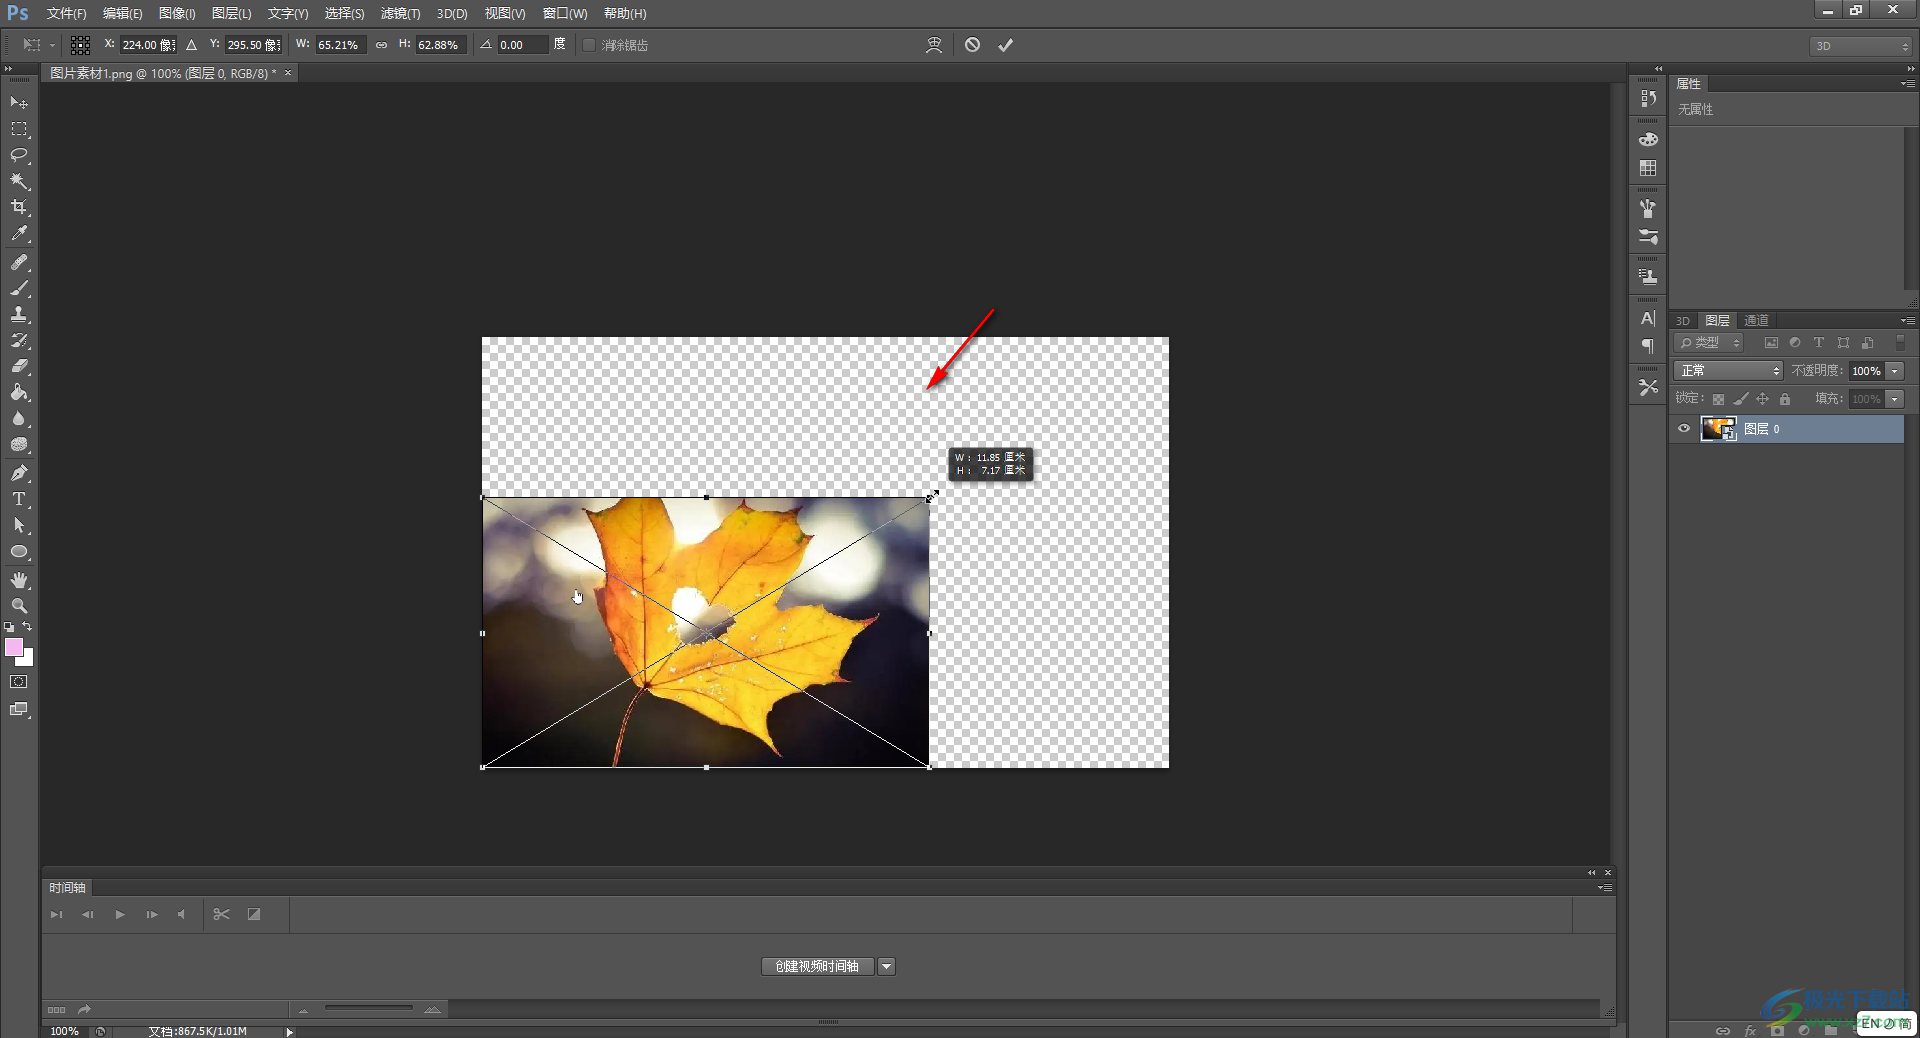Open the opacity slider dropdown

[1895, 371]
